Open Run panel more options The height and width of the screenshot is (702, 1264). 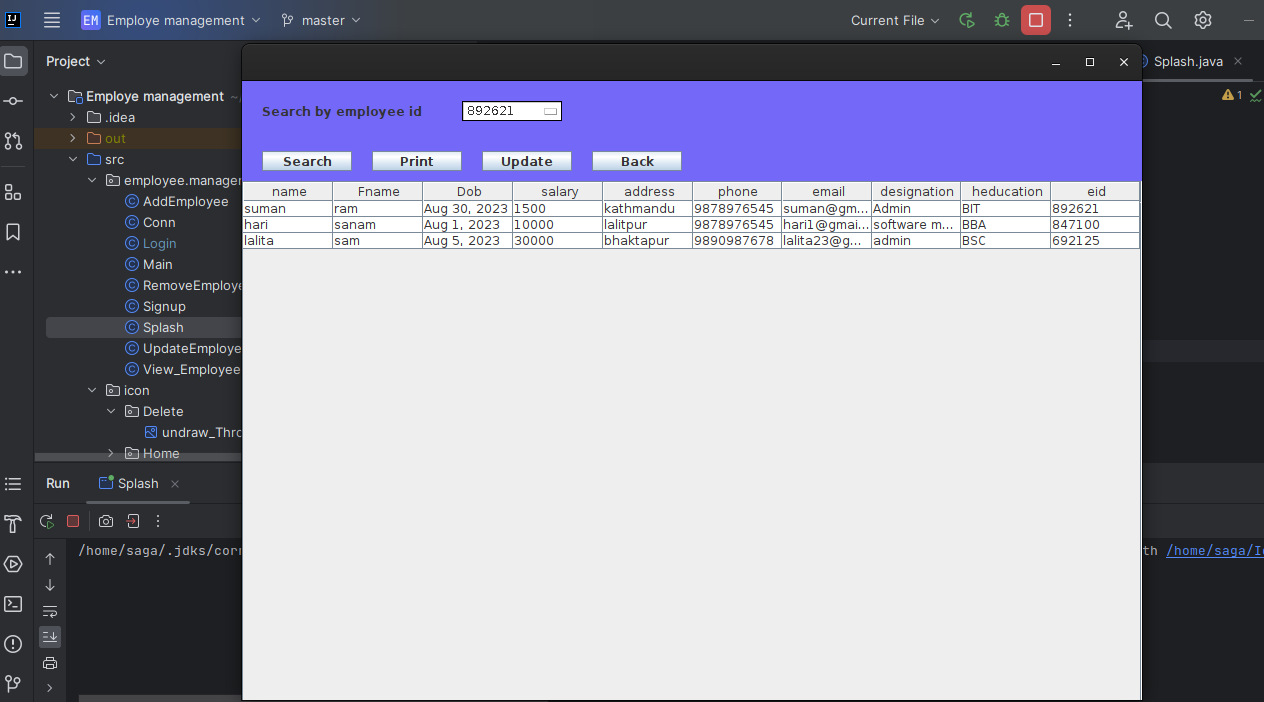[x=157, y=521]
